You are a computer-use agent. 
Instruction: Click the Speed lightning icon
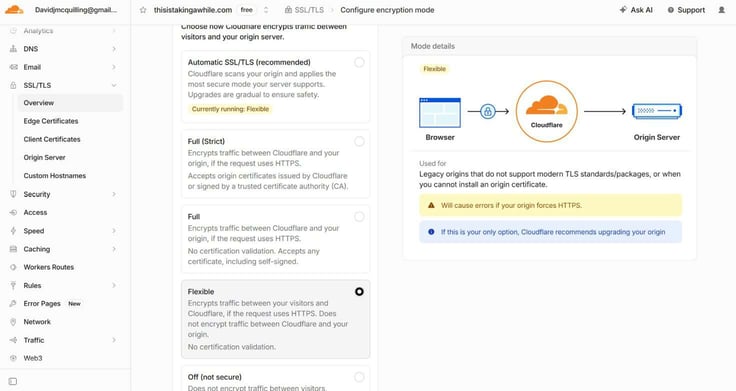13,230
